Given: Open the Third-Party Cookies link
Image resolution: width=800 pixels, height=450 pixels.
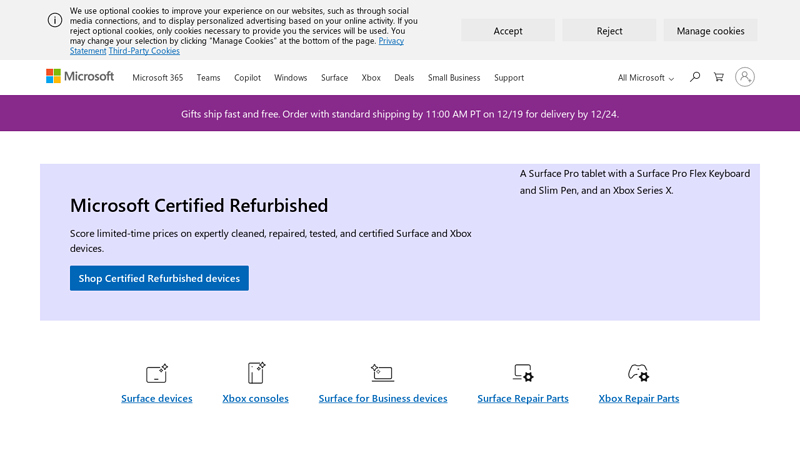Looking at the screenshot, I should pos(144,51).
